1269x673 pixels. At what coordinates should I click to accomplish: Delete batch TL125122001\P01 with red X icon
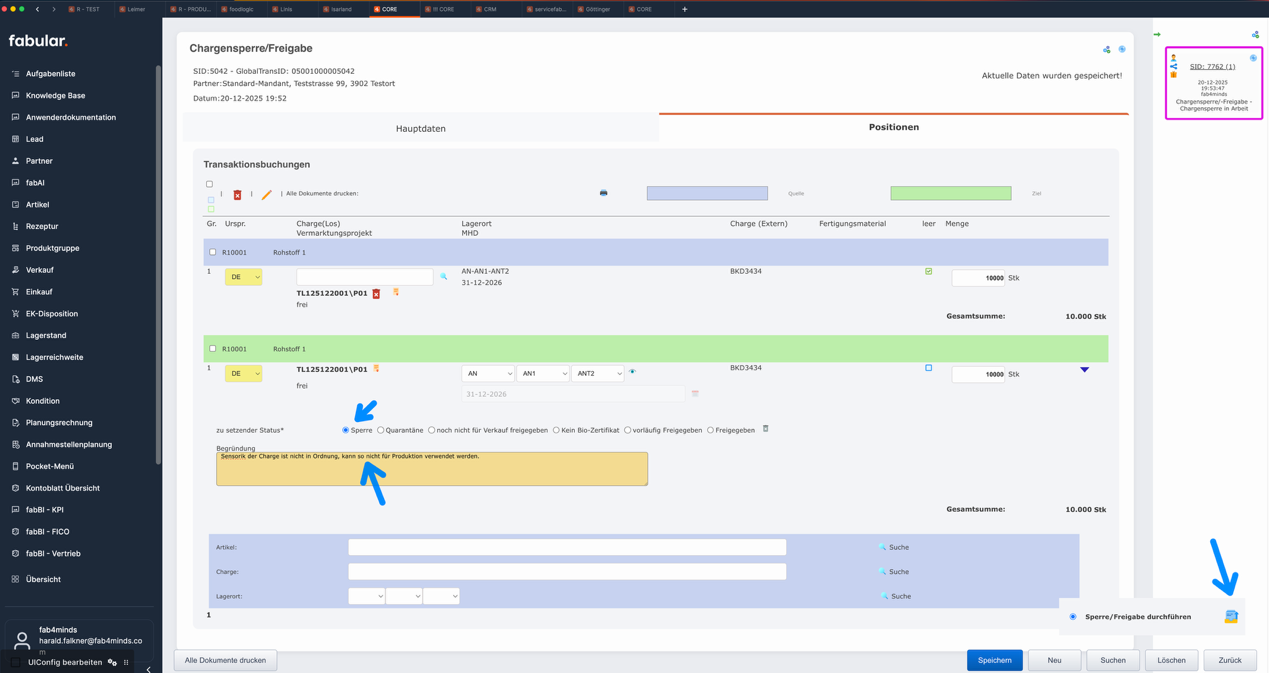[x=376, y=294]
